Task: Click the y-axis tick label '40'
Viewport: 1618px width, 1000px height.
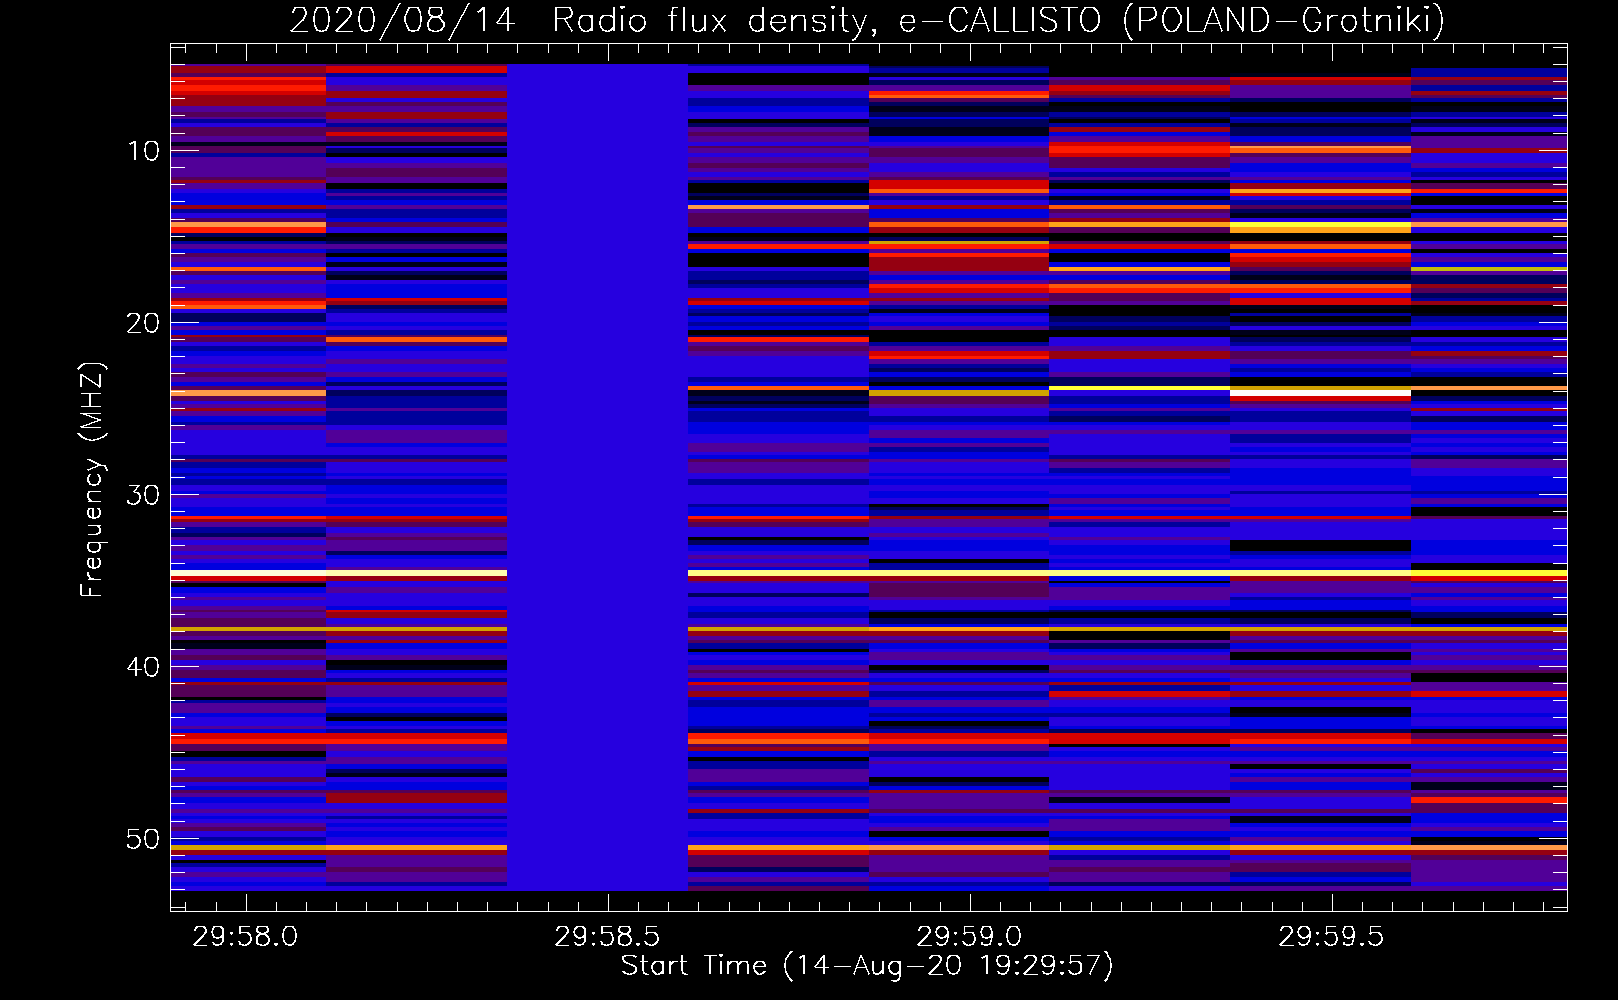Action: [x=144, y=667]
